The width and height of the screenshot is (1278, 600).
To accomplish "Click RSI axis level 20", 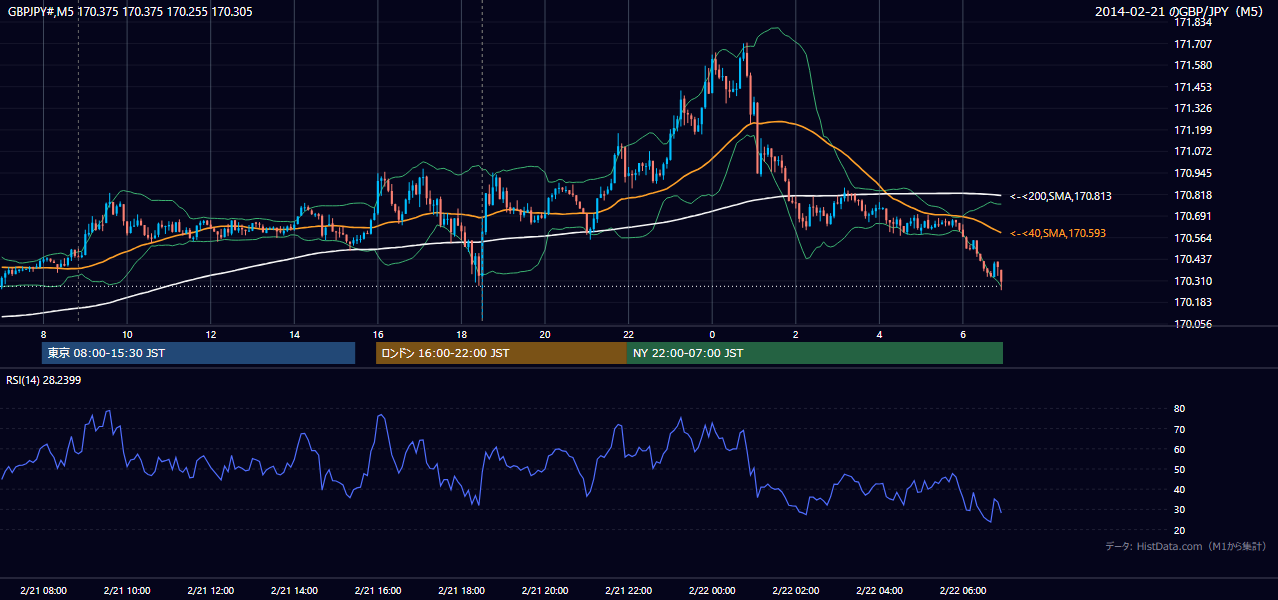I will 1179,530.
